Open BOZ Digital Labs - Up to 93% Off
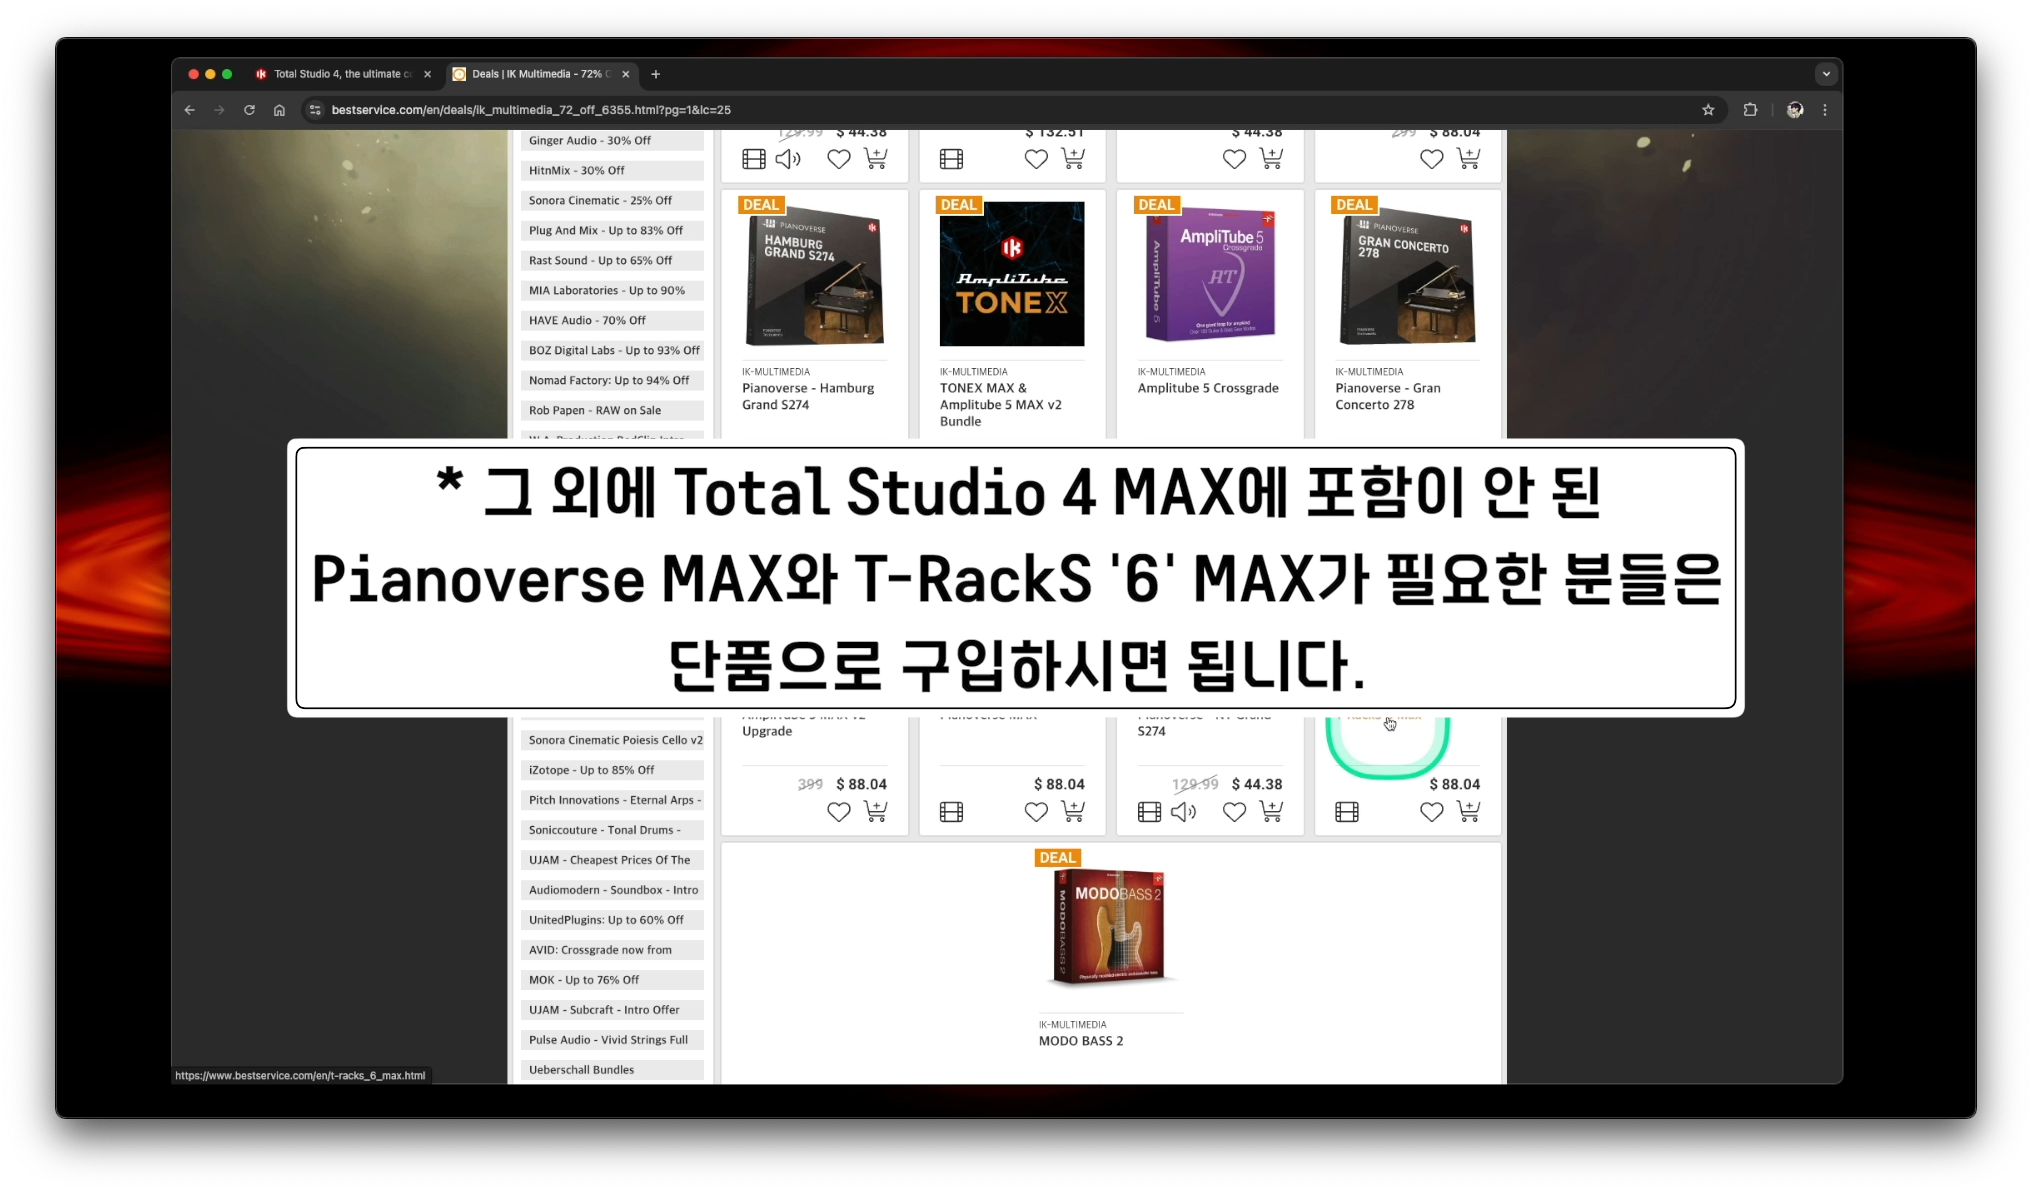 tap(612, 351)
